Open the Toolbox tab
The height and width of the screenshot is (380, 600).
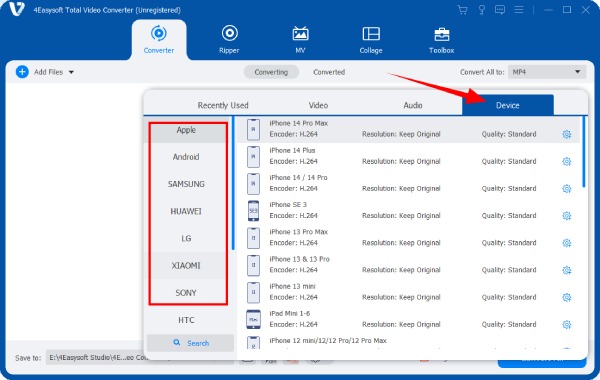tap(442, 39)
